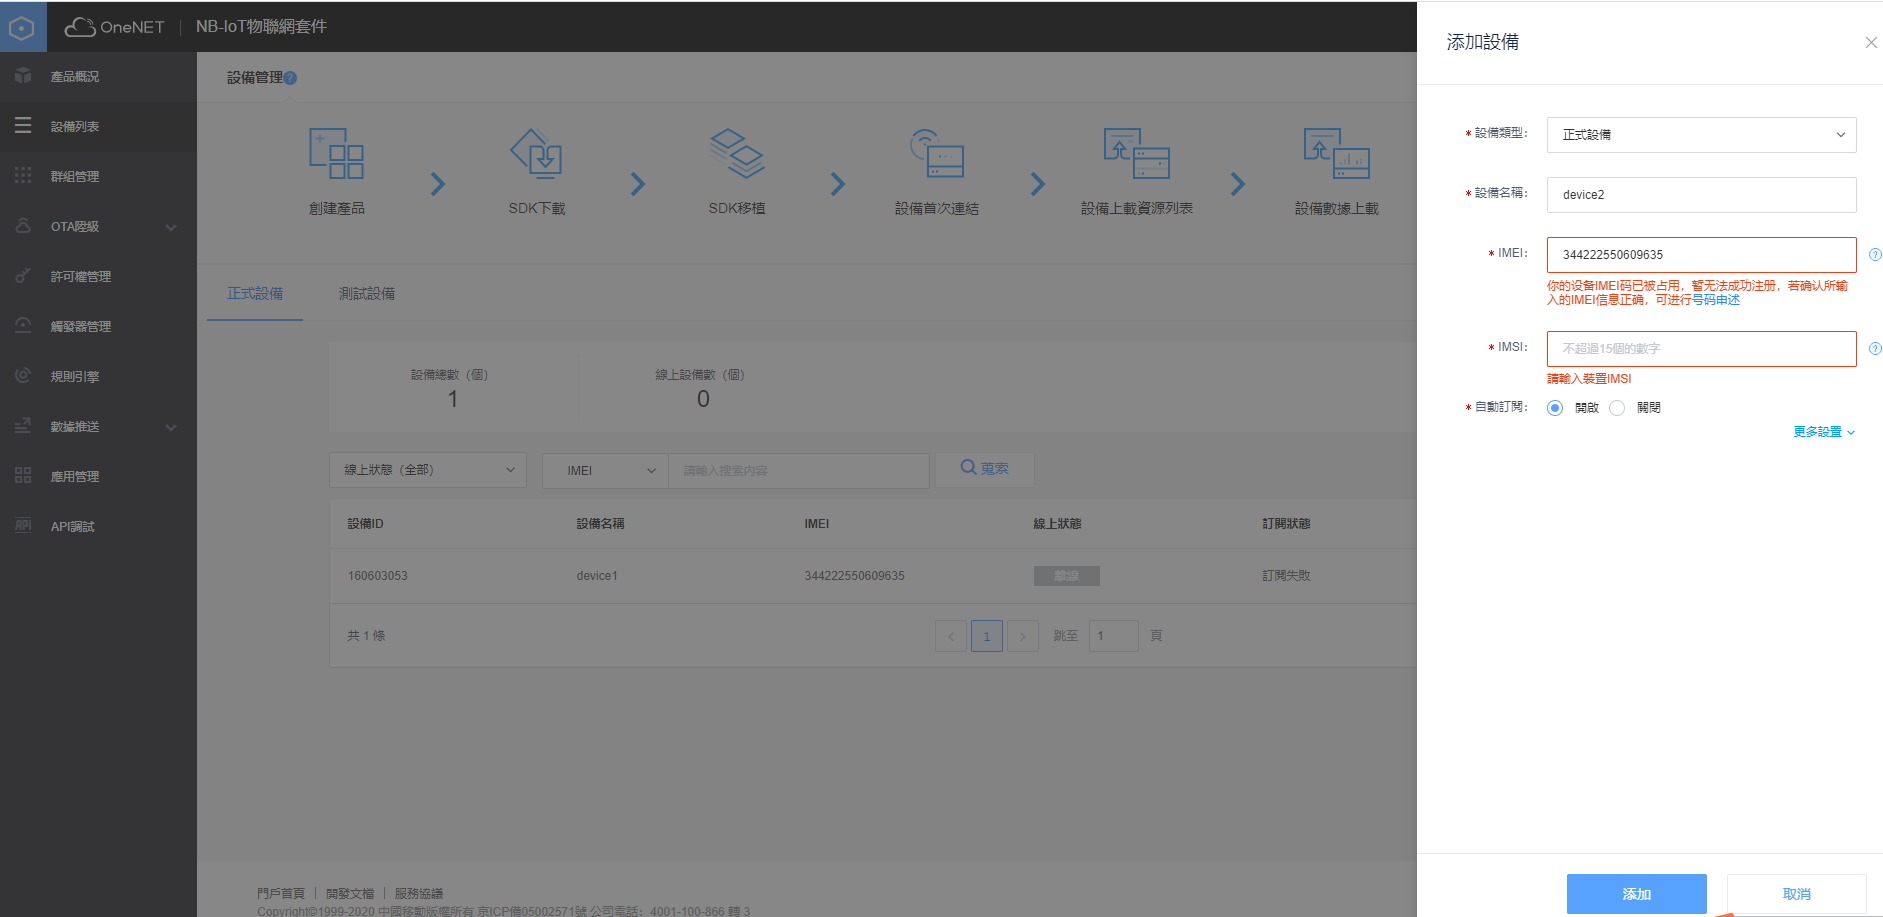The width and height of the screenshot is (1883, 917).
Task: Close the 添加設備 panel with X
Action: [x=1871, y=42]
